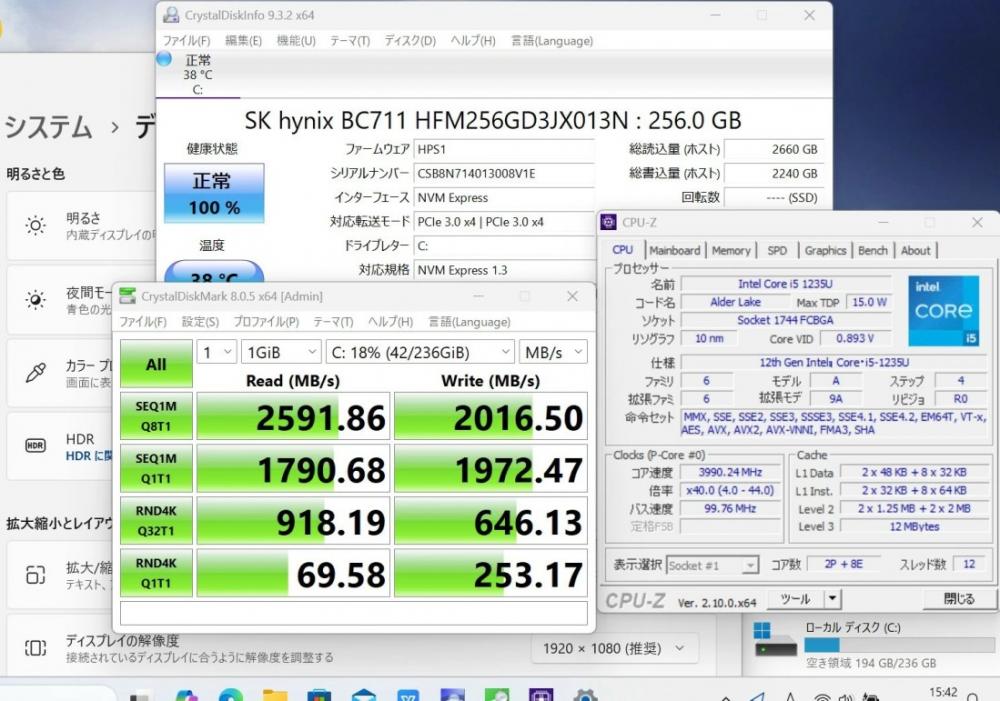1000x701 pixels.
Task: Open the 1920 × 1080 resolution dropdown
Action: 614,649
